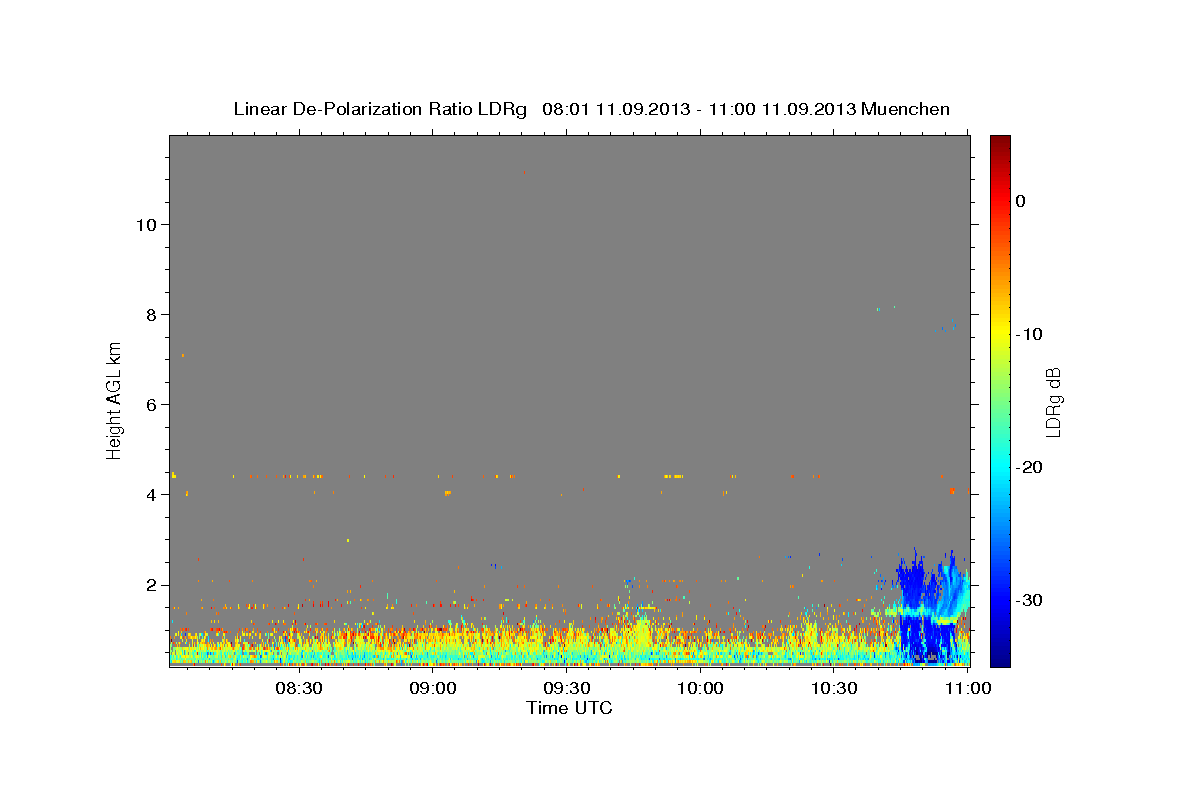The height and width of the screenshot is (800, 1200).
Task: Click the height tick label 4
Action: tap(150, 494)
